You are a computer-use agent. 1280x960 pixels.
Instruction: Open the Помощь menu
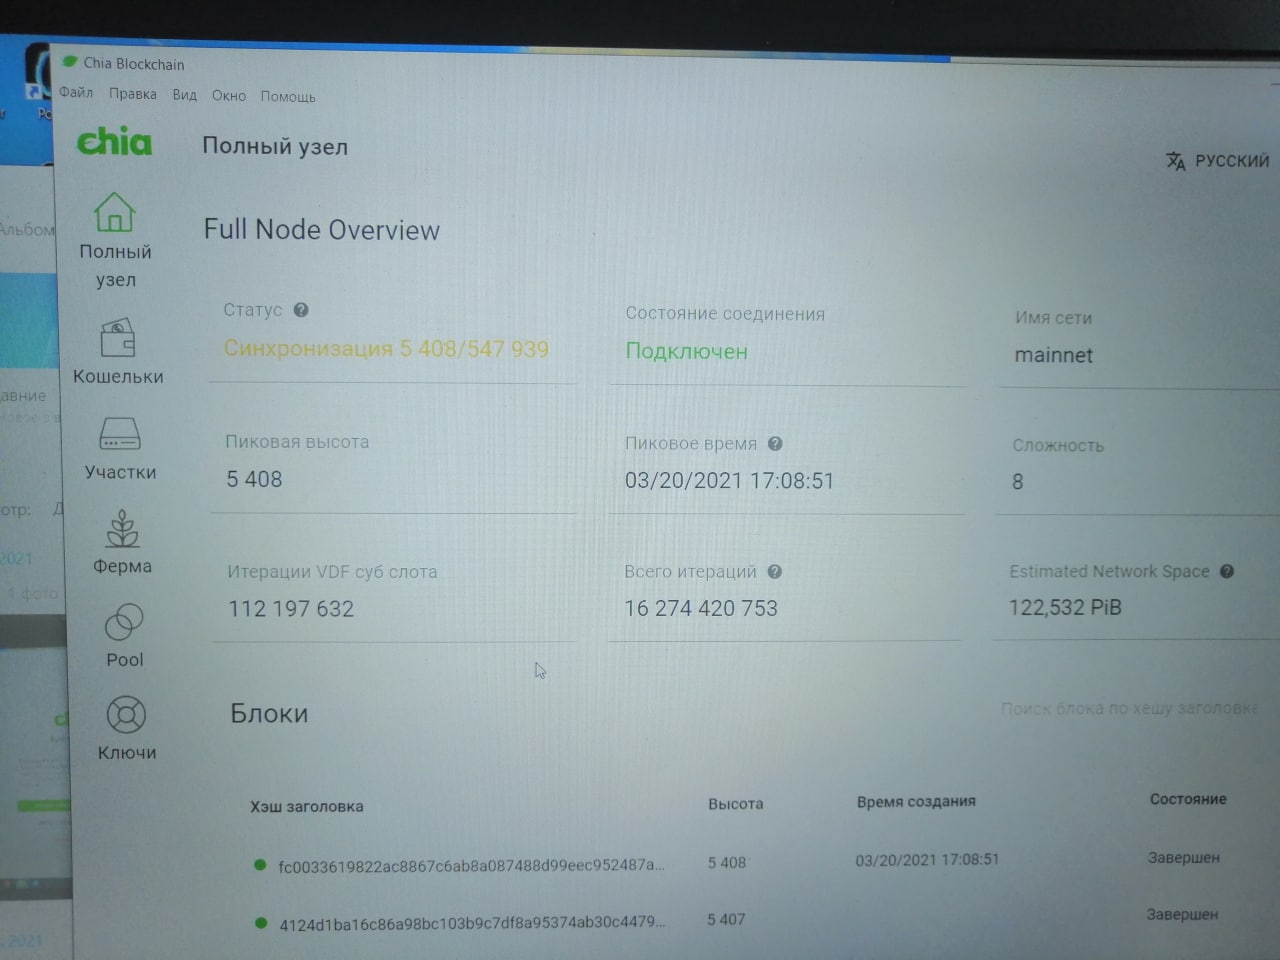[288, 97]
